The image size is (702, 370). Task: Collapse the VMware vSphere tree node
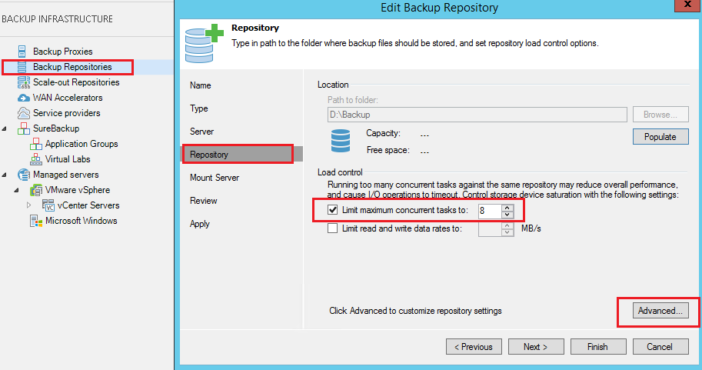17,190
